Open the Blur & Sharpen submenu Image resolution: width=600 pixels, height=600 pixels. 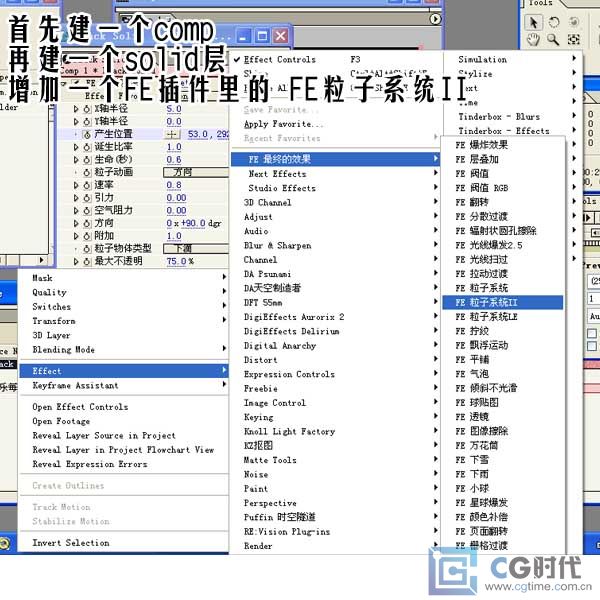(x=335, y=245)
